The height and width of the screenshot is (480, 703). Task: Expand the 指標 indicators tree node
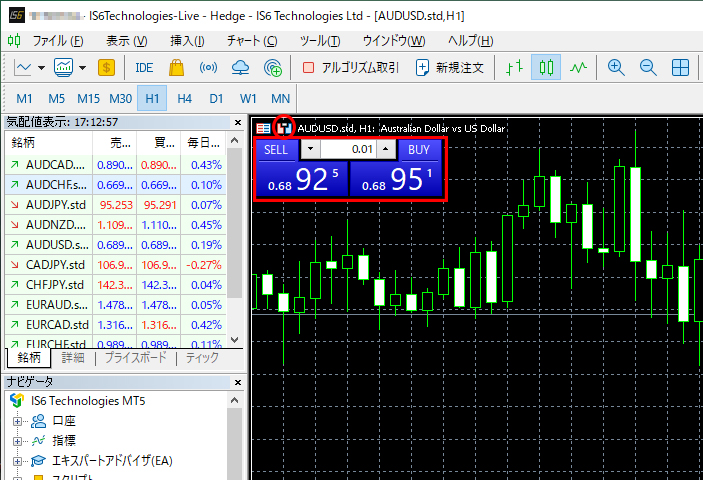(17, 441)
